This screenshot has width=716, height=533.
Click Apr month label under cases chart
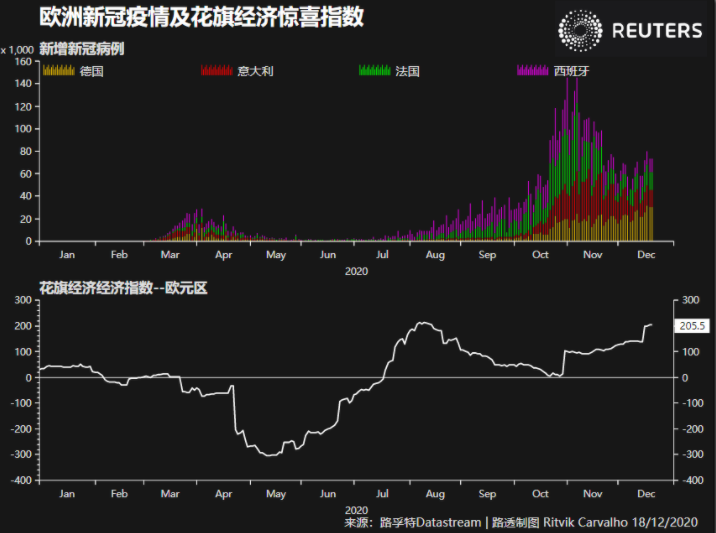click(x=224, y=255)
